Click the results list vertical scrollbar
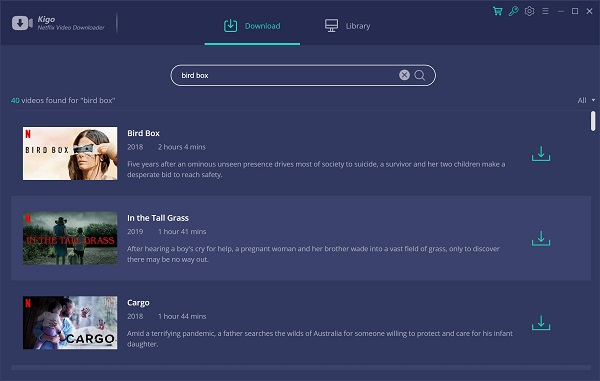 (593, 121)
